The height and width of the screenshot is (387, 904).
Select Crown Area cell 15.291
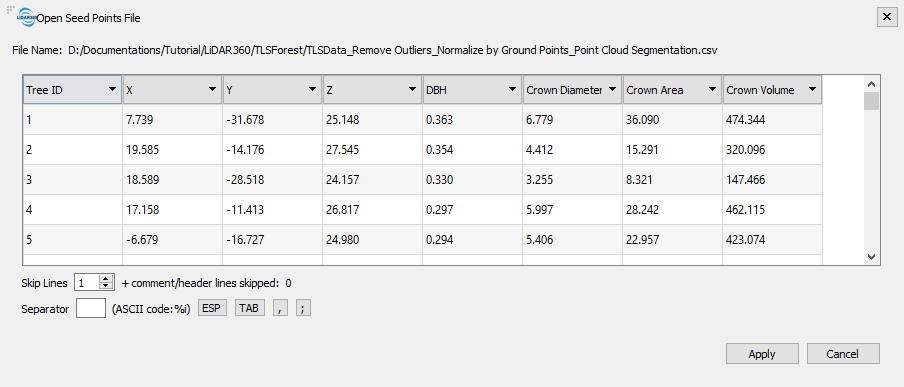[672, 149]
